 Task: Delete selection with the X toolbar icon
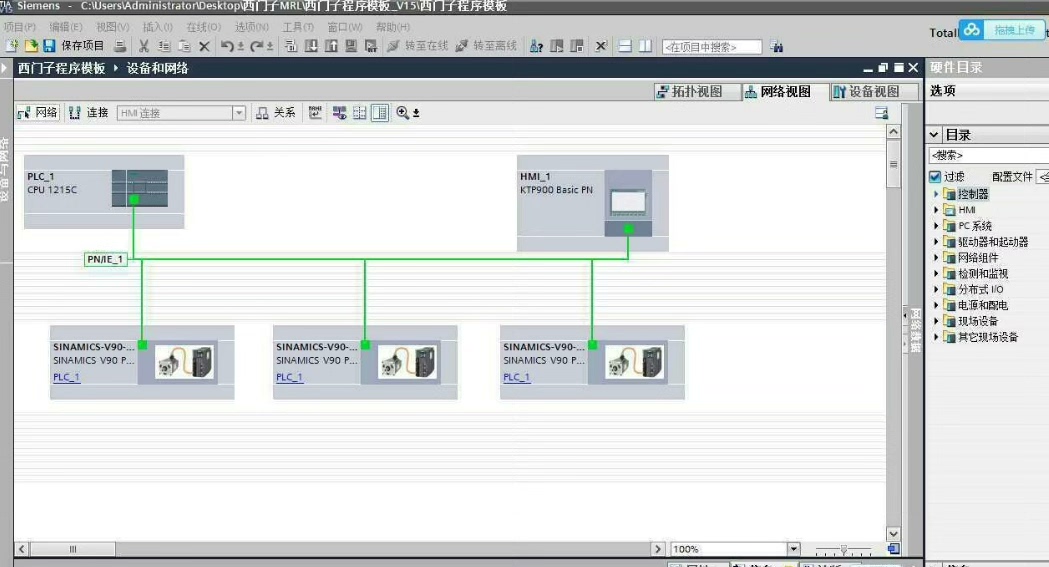(204, 46)
